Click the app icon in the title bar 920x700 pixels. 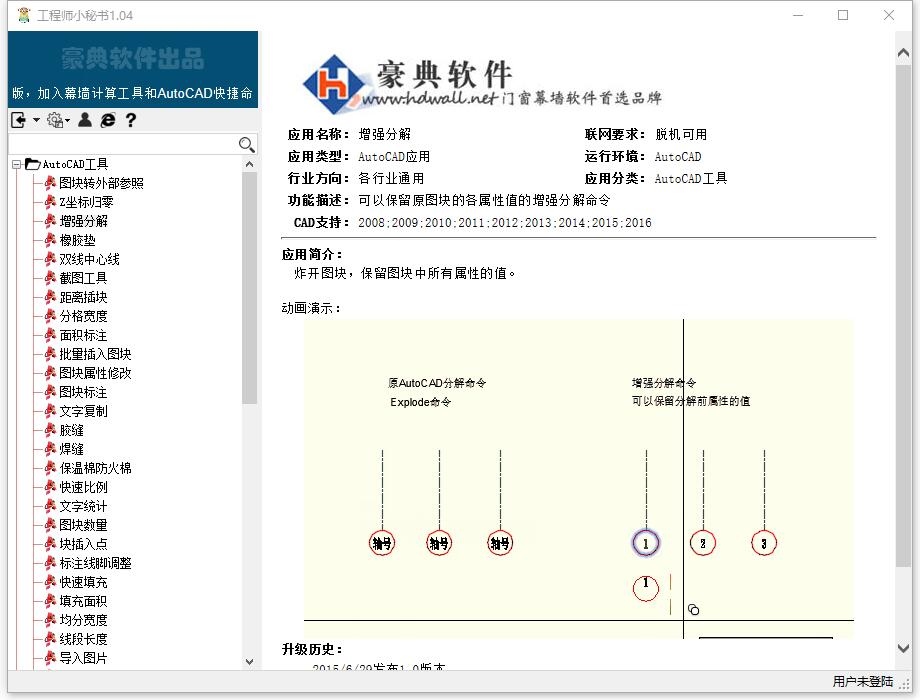tap(24, 15)
